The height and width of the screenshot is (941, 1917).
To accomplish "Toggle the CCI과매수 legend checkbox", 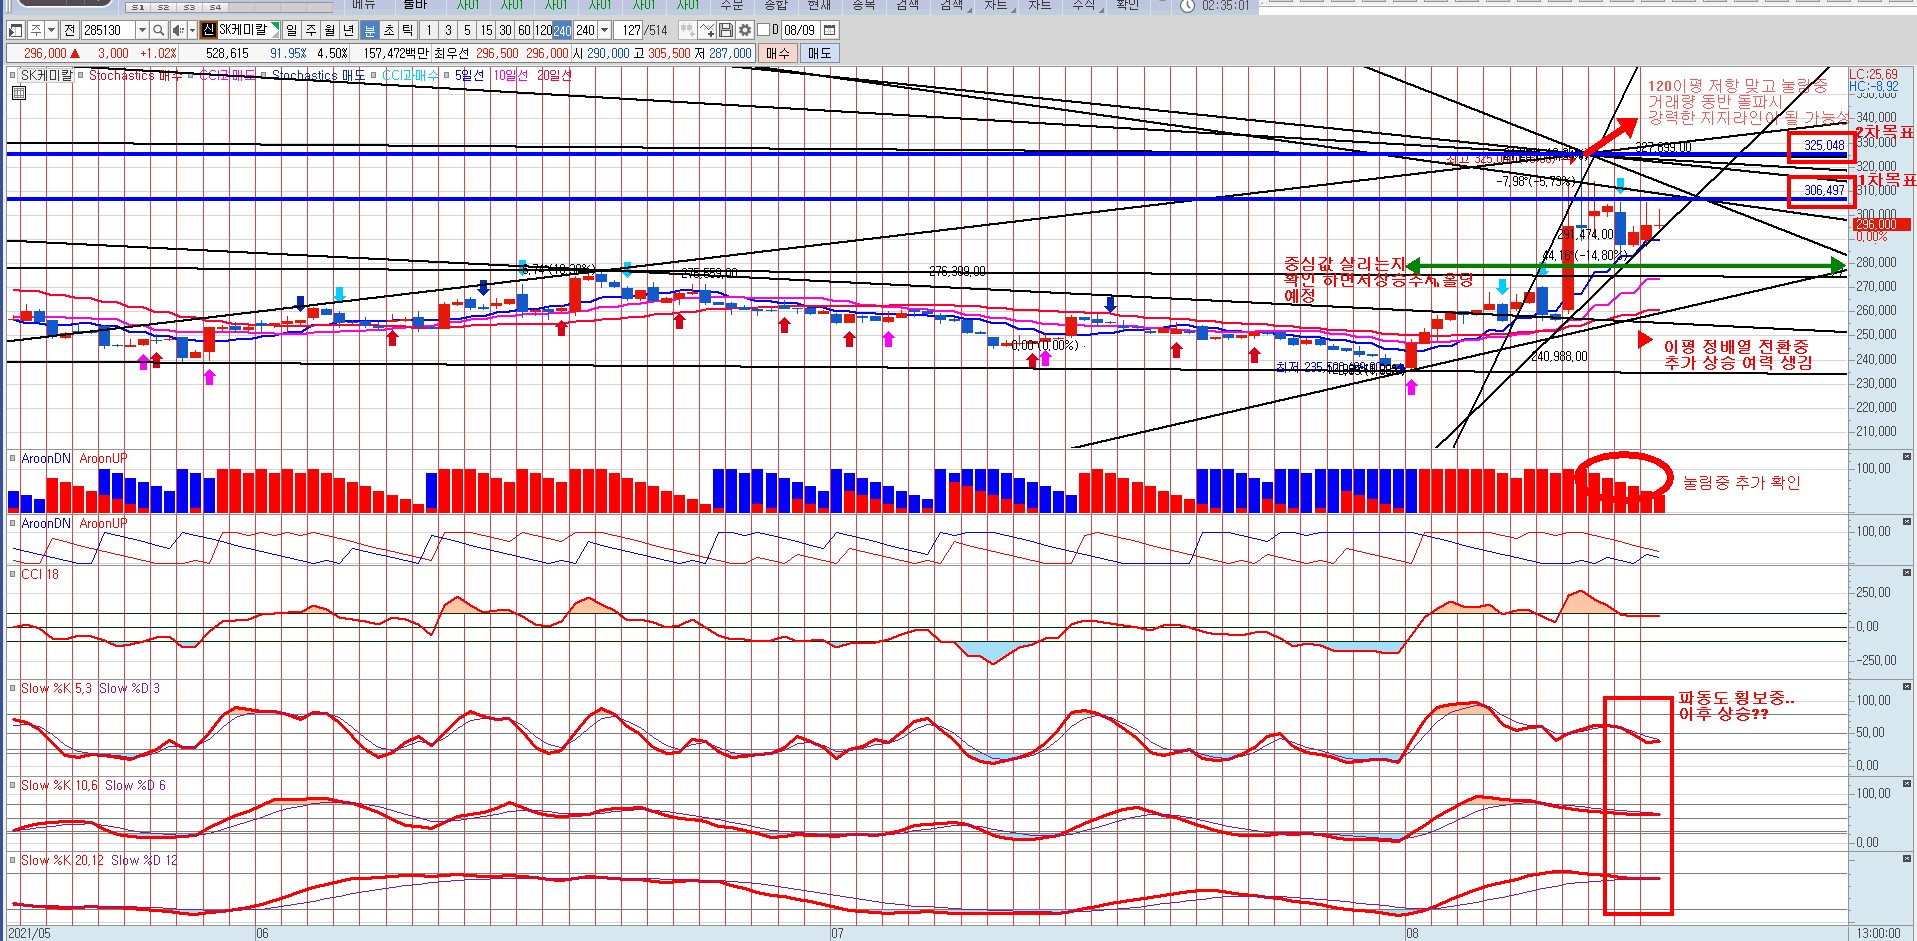I will coord(374,75).
